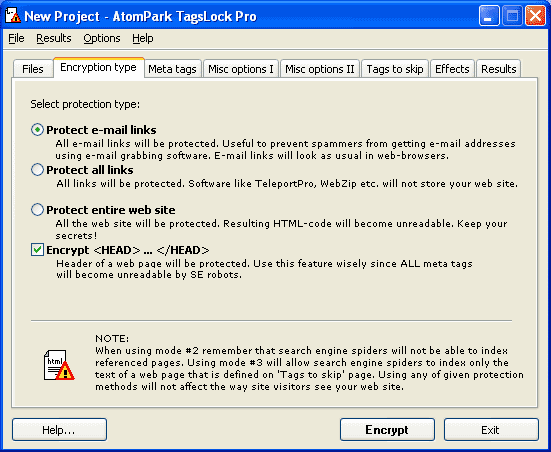Click the Help... button

click(59, 430)
